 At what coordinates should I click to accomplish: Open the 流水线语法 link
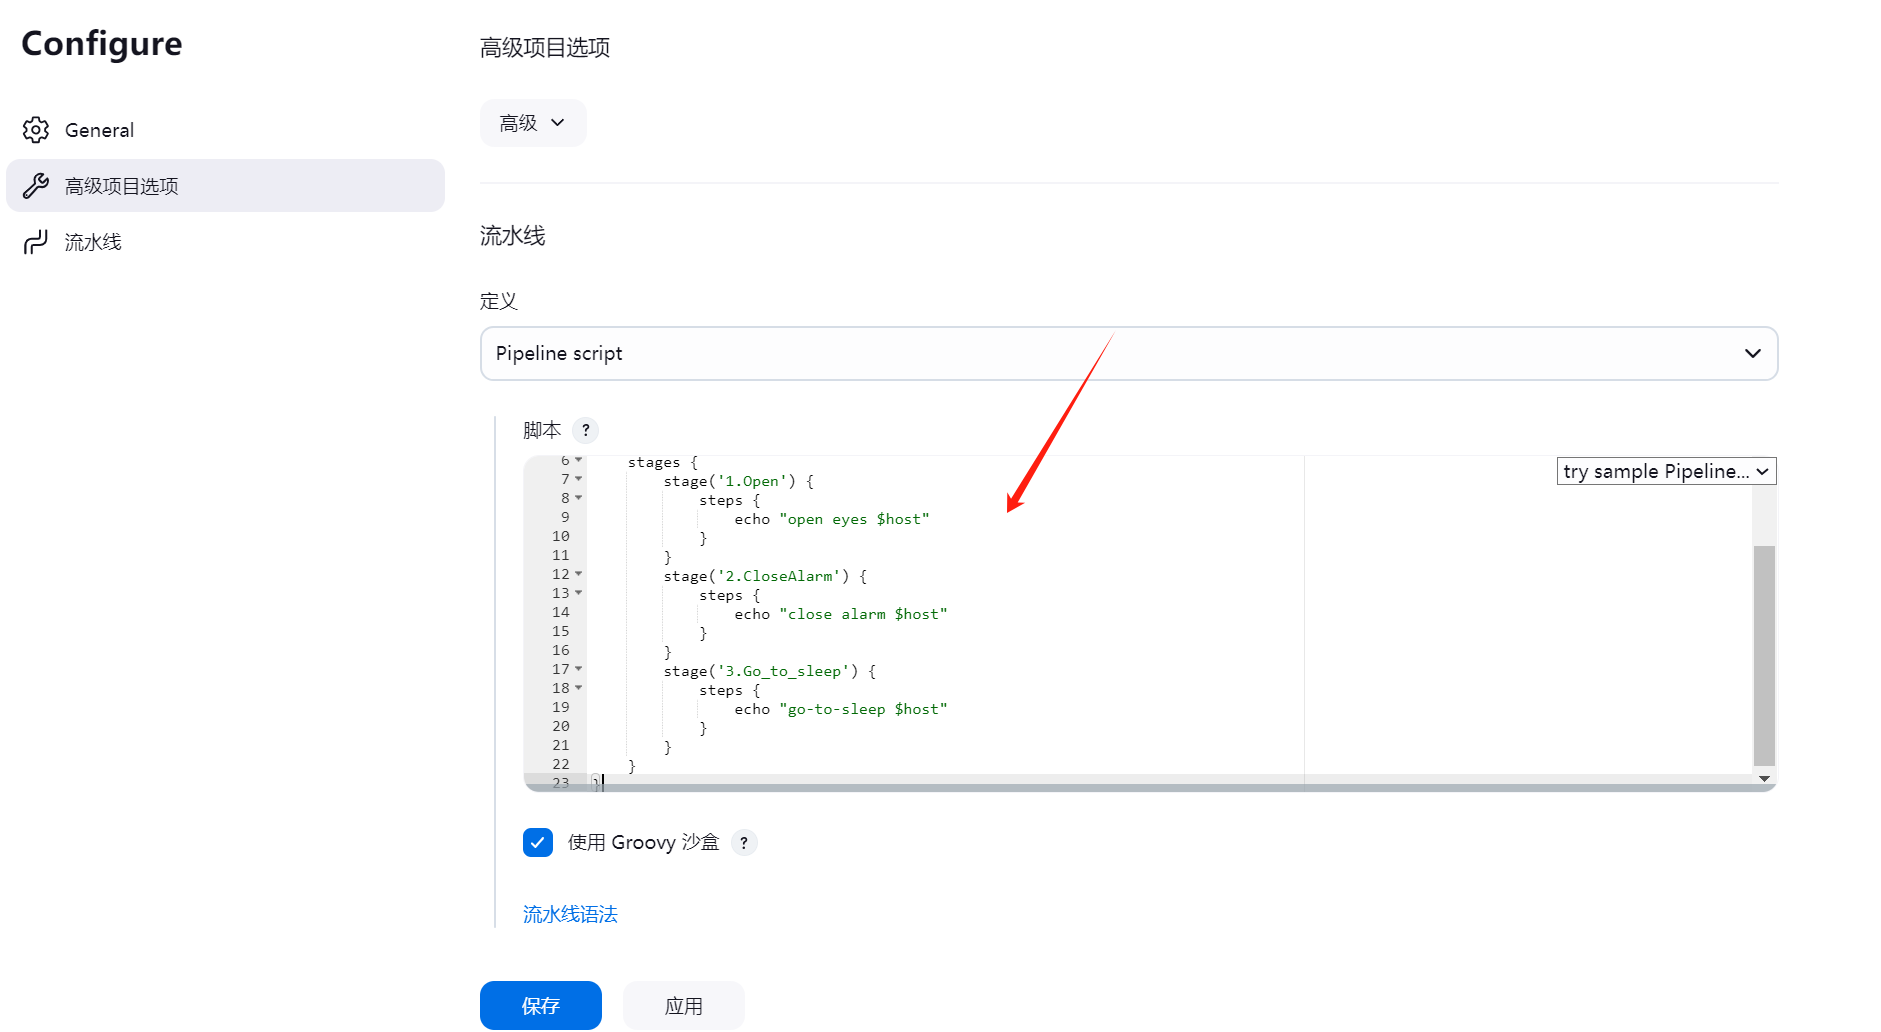[570, 914]
